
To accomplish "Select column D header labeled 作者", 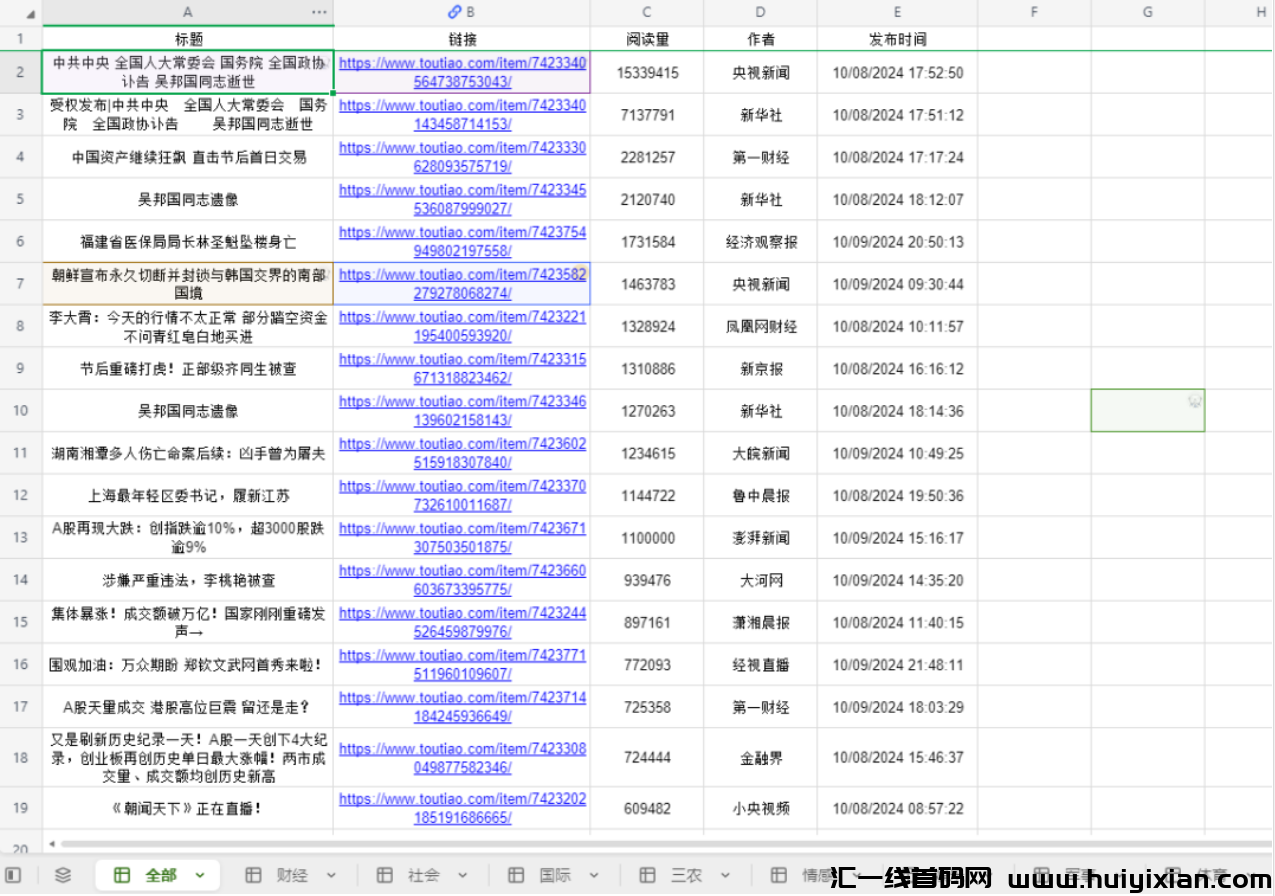I will 759,39.
